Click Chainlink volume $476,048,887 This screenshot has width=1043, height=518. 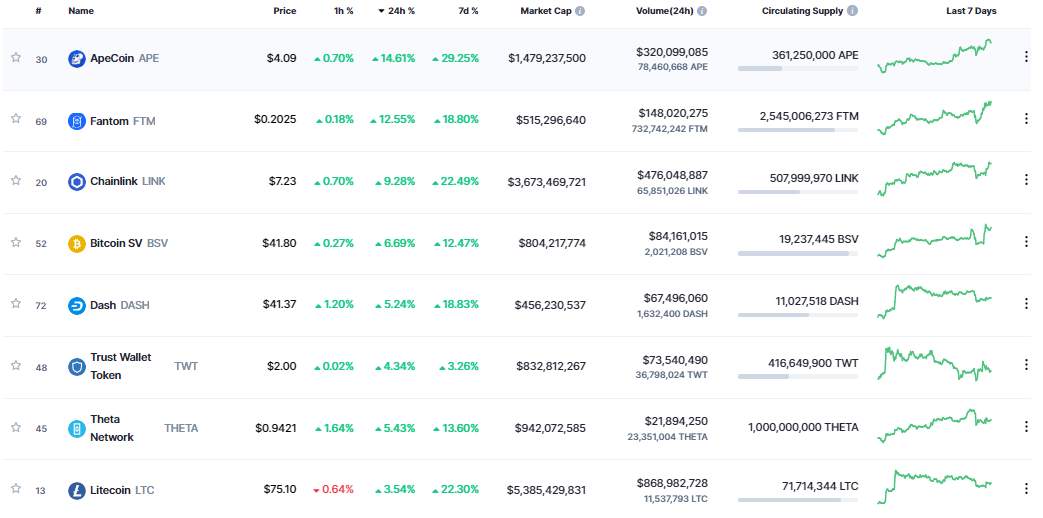click(672, 175)
